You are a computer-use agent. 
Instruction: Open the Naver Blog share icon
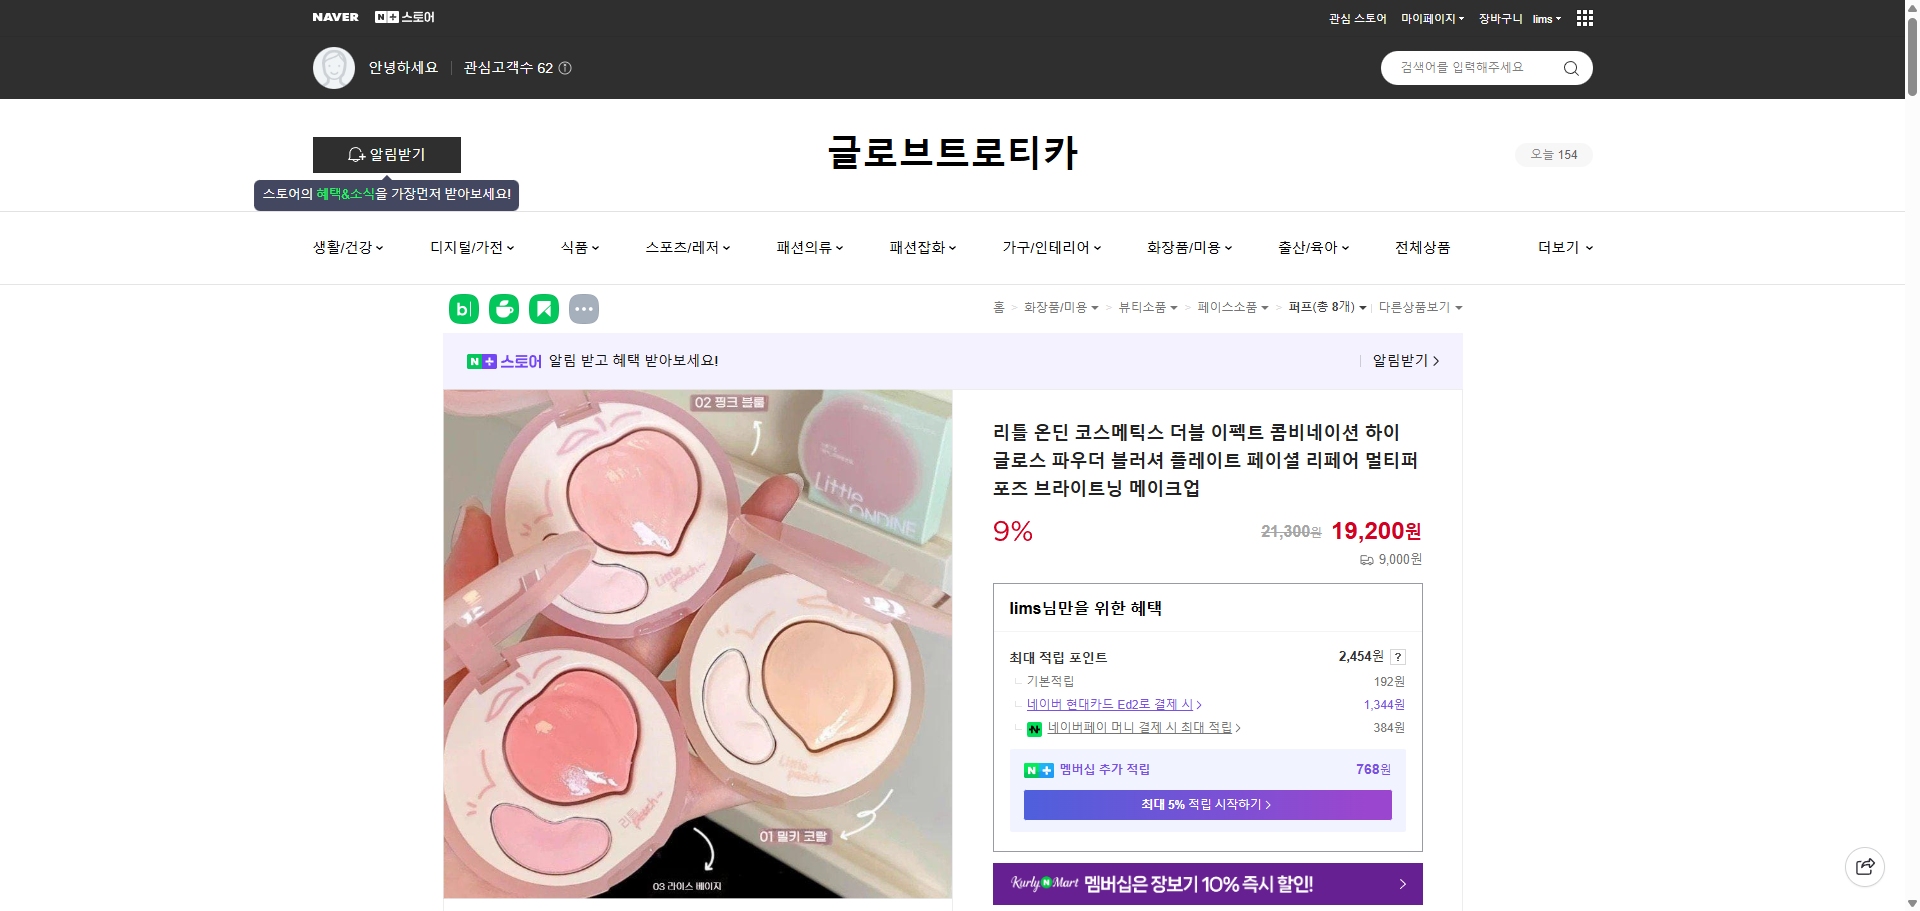tap(463, 309)
